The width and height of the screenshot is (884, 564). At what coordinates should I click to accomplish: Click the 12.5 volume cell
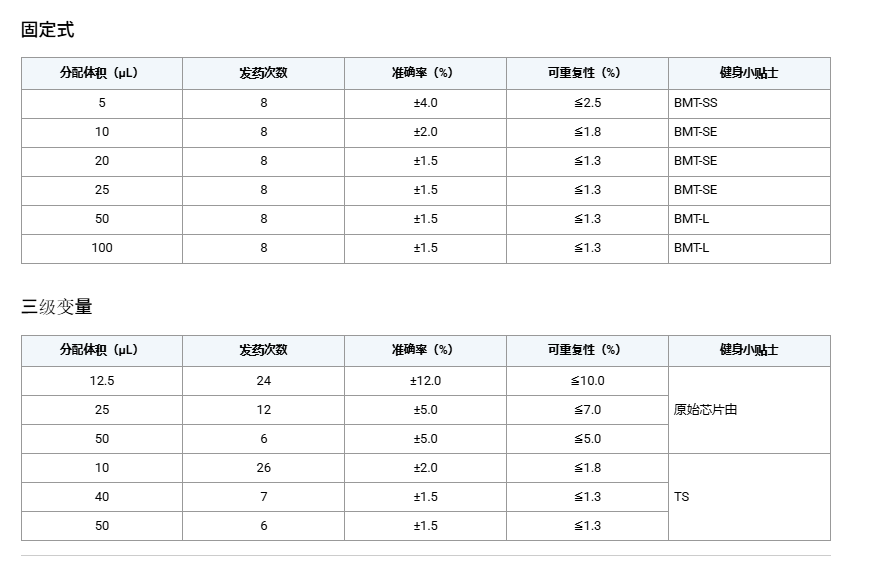tap(102, 381)
